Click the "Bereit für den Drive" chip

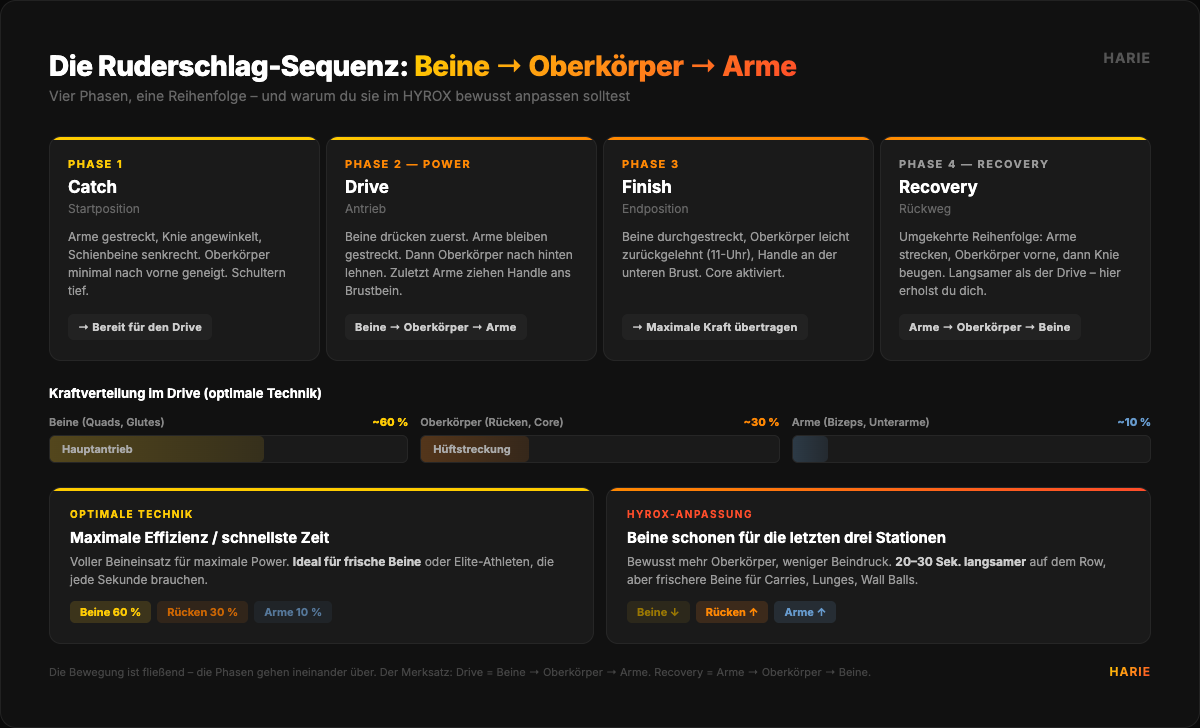(140, 327)
